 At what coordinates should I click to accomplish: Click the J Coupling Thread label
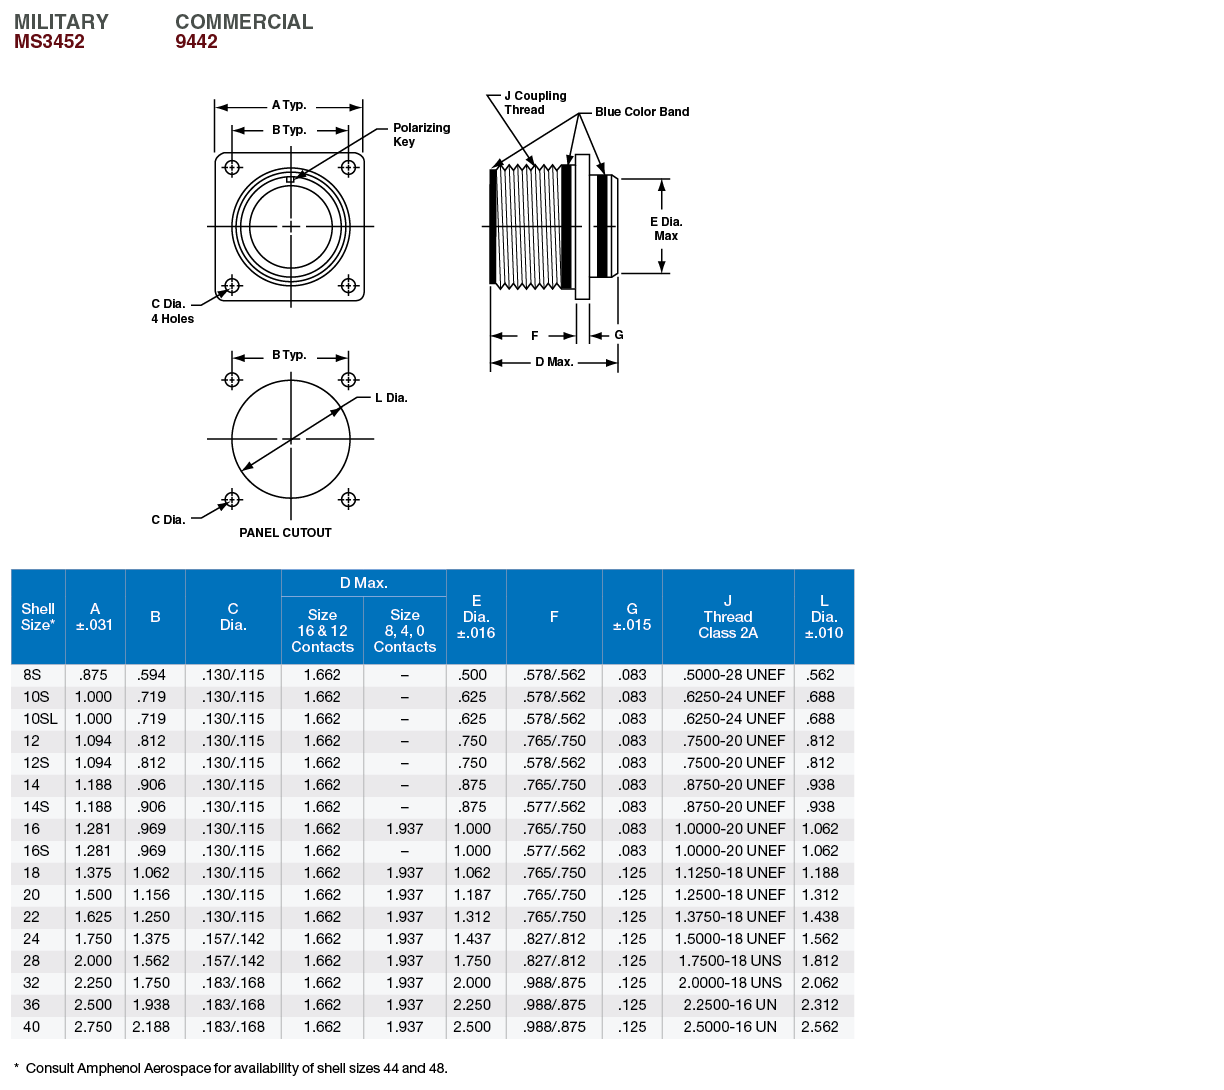coord(533,103)
